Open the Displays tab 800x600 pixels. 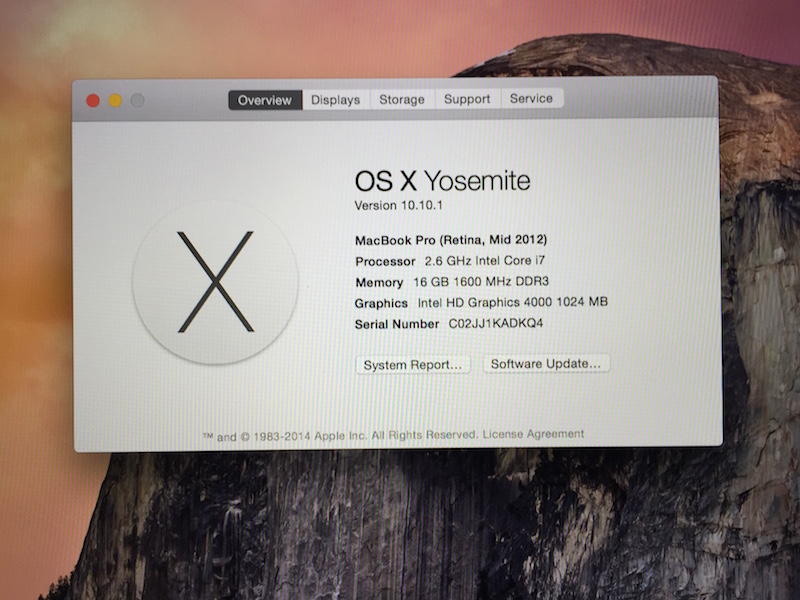tap(336, 99)
